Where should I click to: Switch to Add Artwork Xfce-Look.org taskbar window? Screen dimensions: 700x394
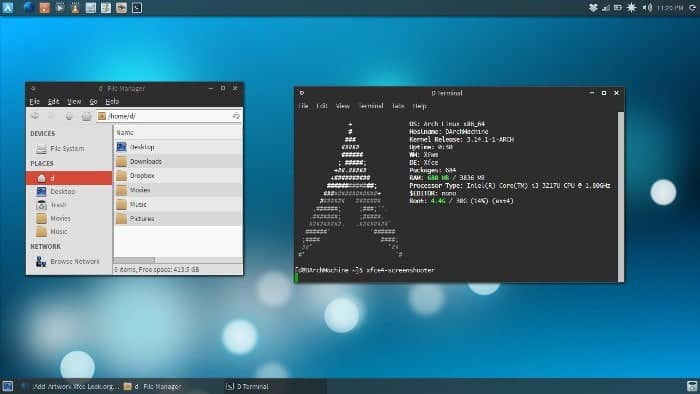[x=71, y=386]
